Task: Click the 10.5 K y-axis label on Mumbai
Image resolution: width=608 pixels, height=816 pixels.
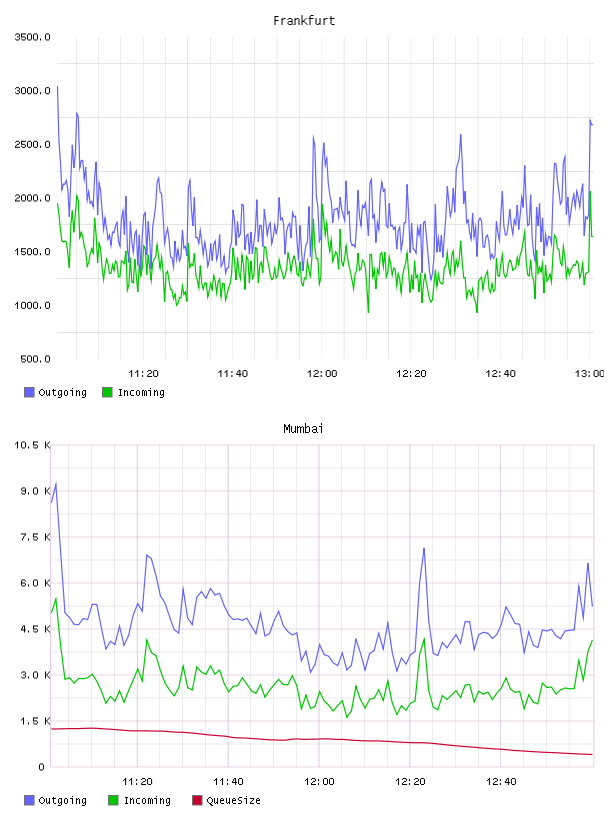Action: (x=32, y=445)
